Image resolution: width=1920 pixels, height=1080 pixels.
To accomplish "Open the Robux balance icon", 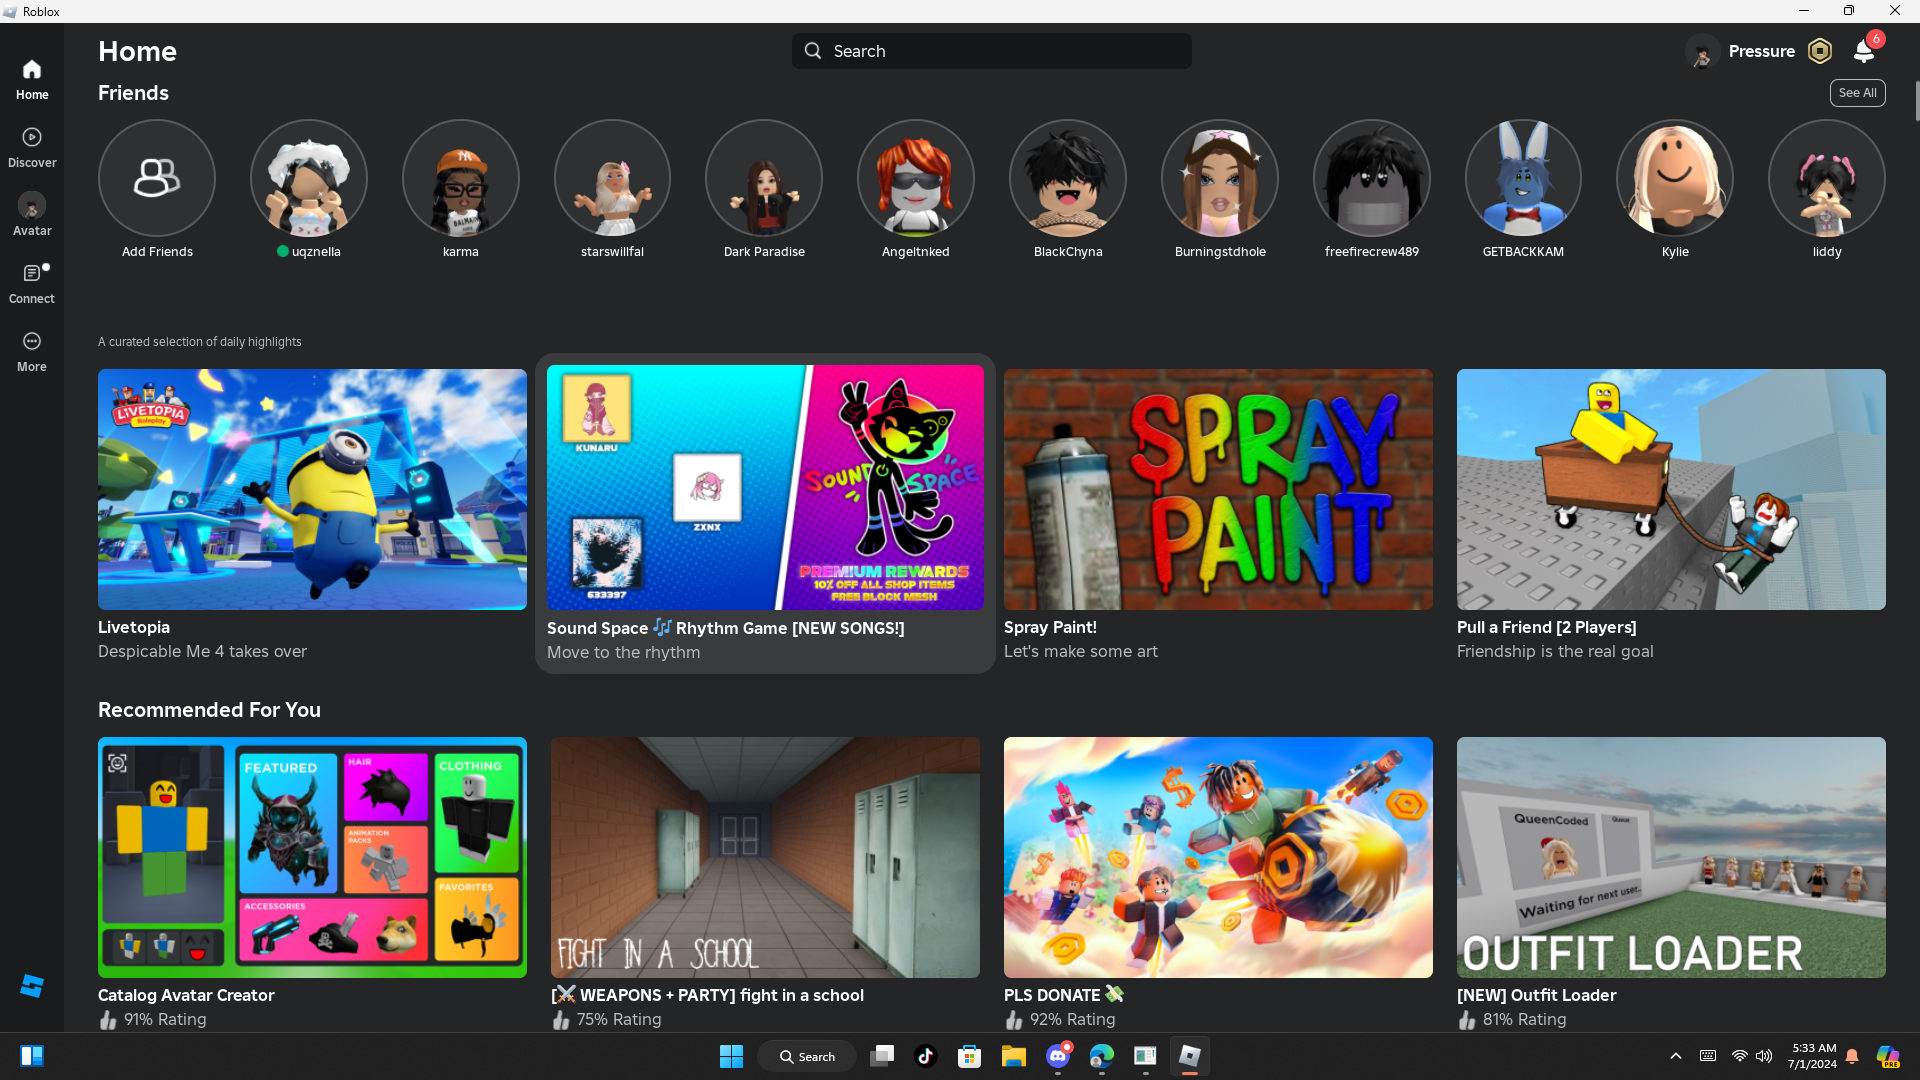I will (1820, 51).
